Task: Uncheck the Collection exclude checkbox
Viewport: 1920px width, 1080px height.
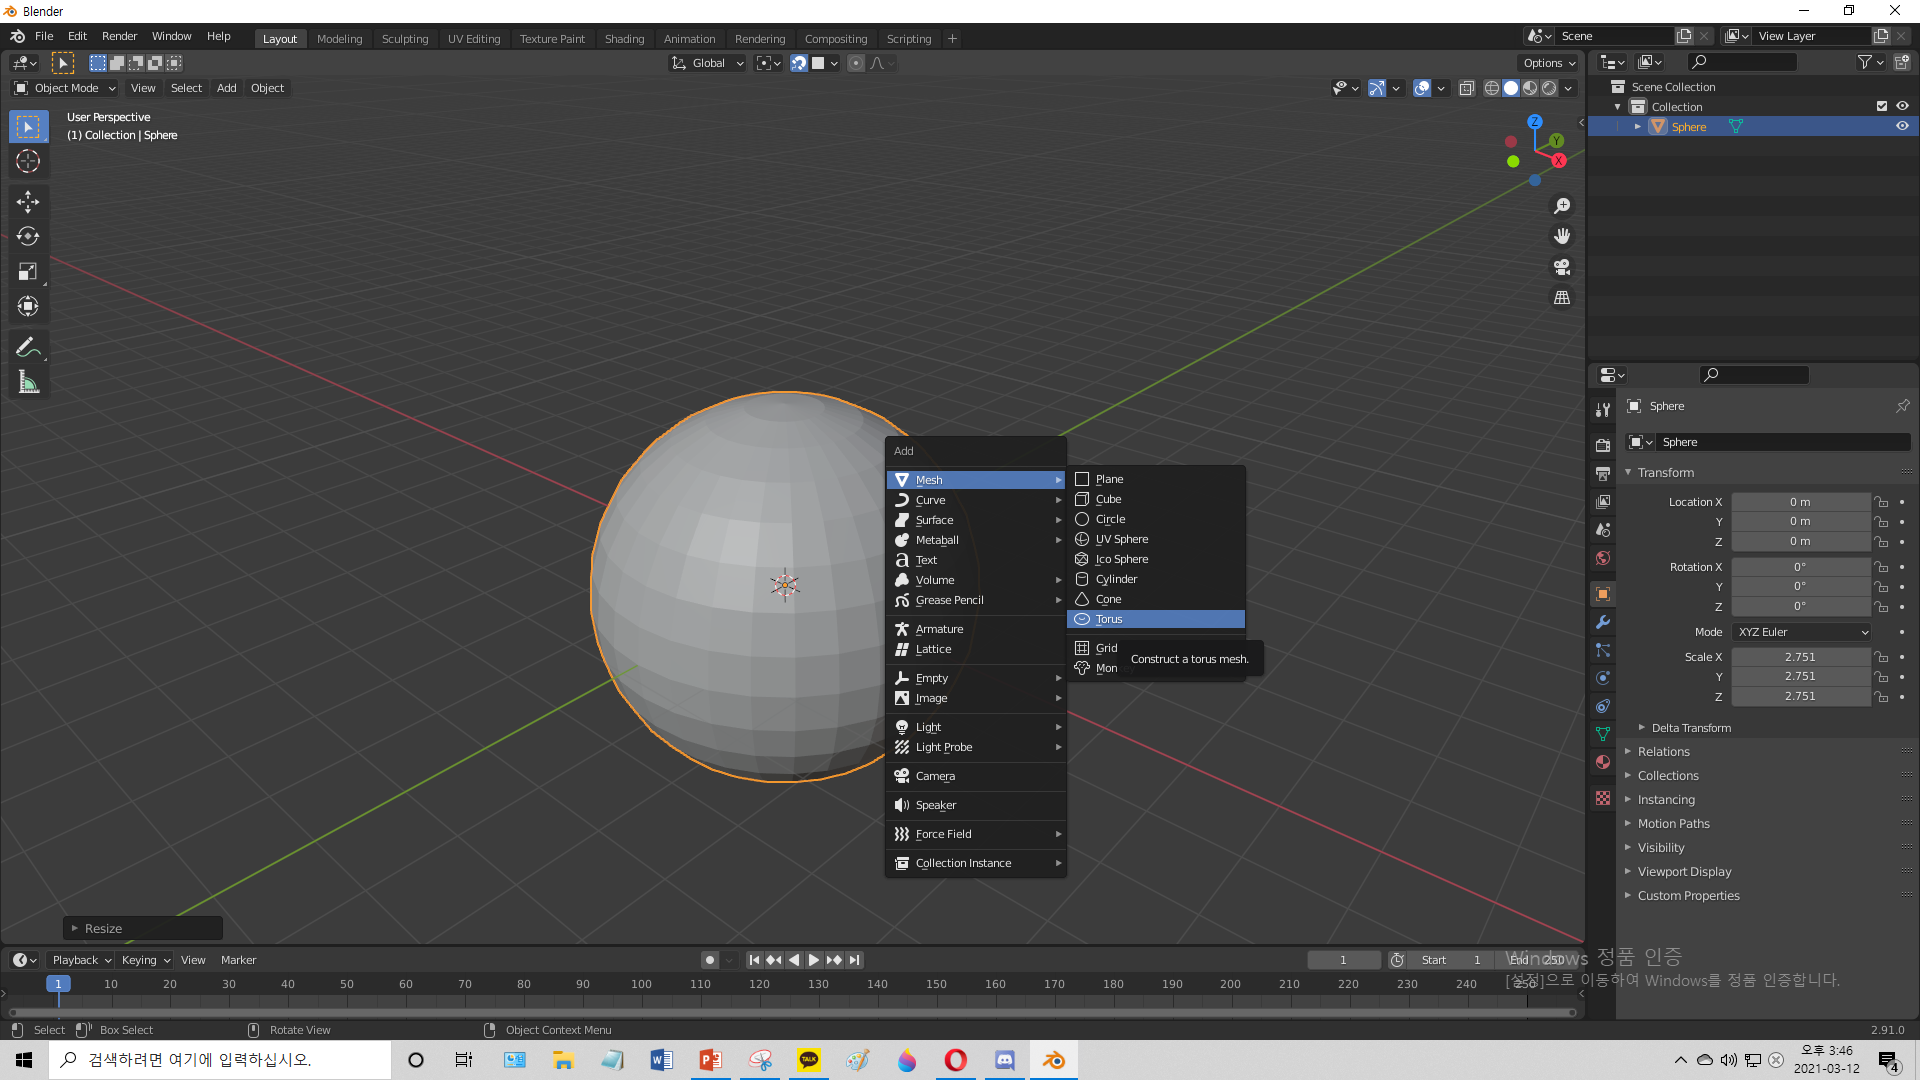Action: (1882, 107)
